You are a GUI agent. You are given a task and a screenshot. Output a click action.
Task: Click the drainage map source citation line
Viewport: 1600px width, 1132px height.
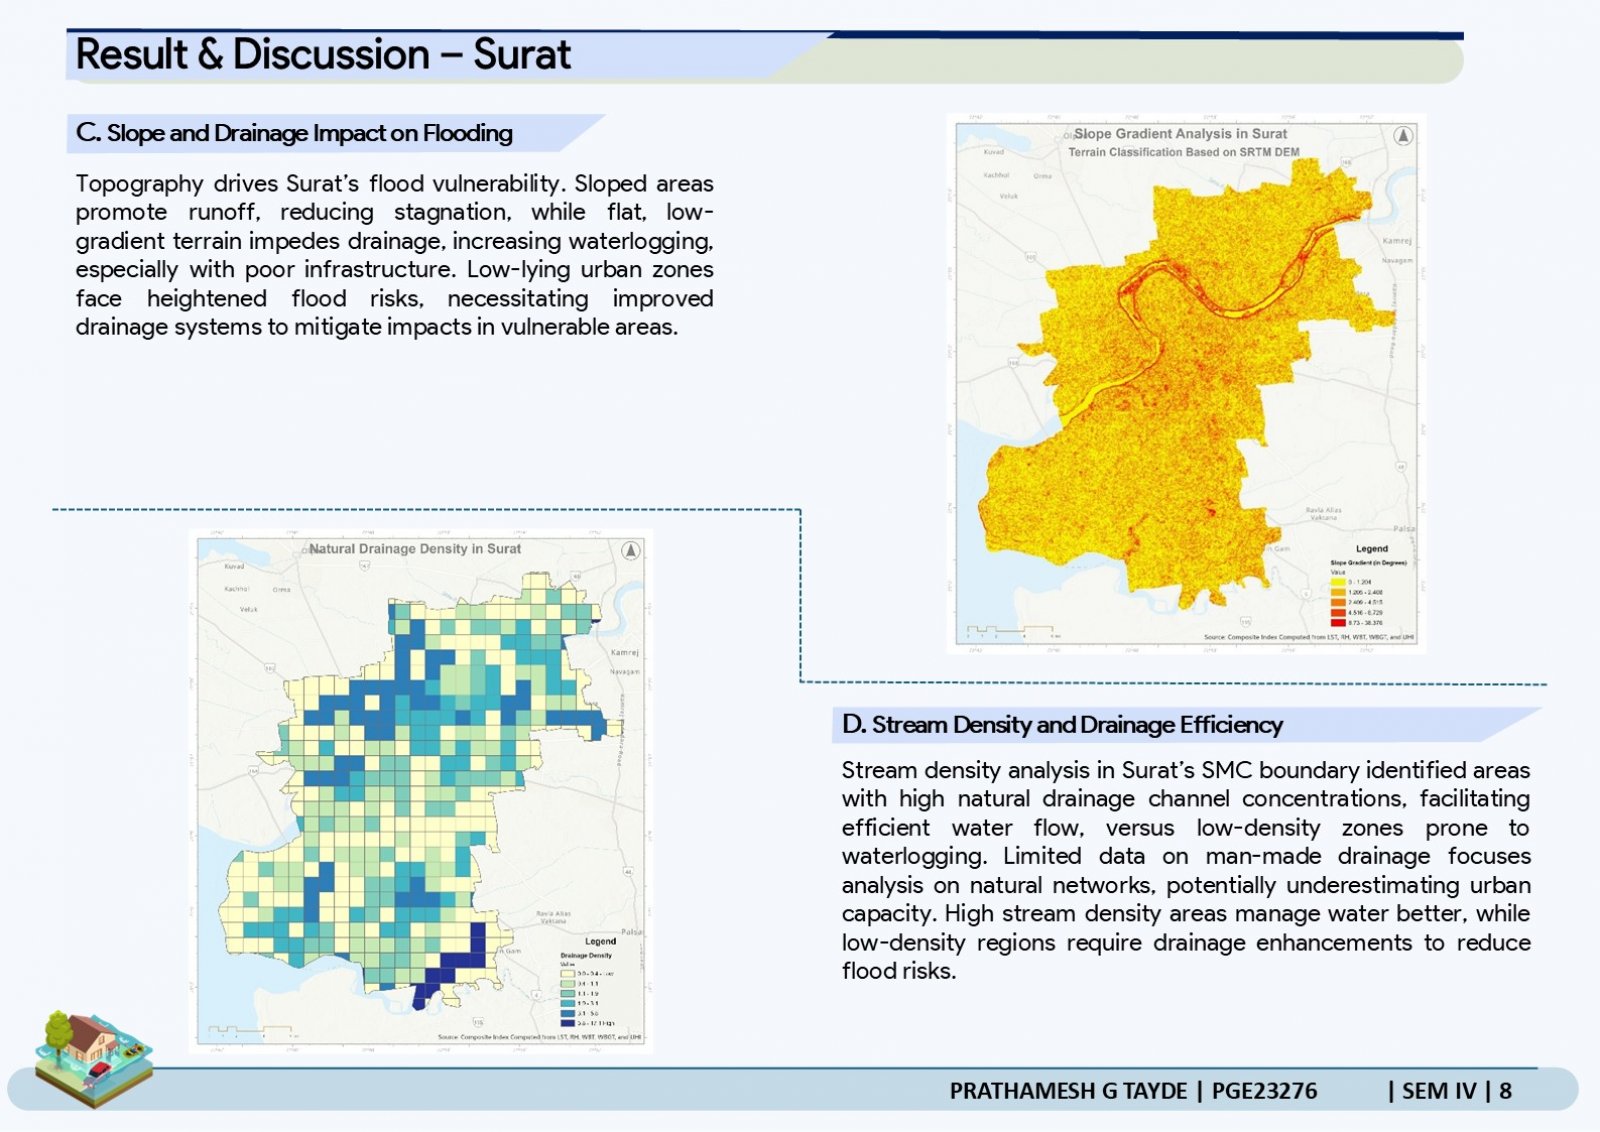click(540, 1037)
